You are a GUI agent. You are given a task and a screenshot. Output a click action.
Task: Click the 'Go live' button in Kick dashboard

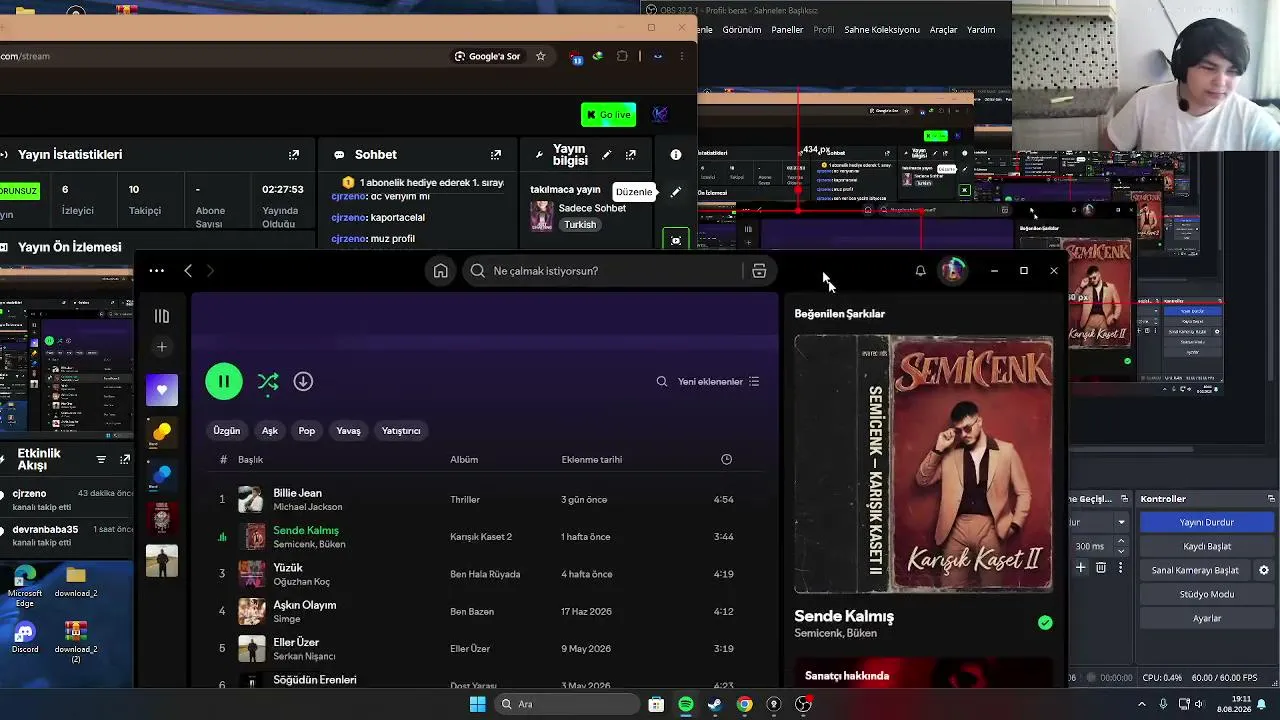click(x=608, y=114)
